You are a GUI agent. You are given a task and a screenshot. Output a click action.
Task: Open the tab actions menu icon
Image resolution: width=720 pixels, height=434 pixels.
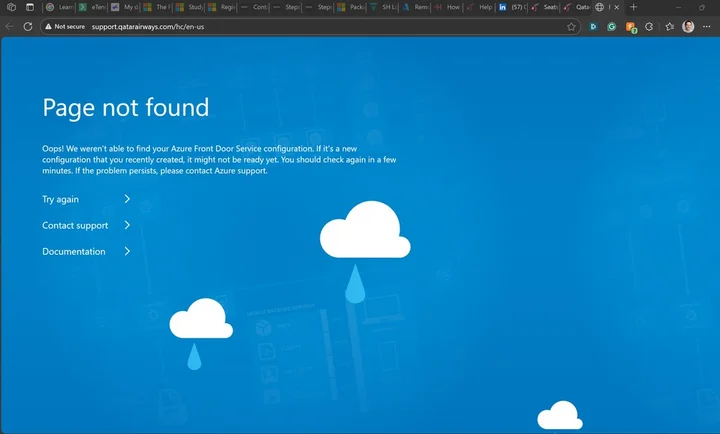[x=29, y=7]
